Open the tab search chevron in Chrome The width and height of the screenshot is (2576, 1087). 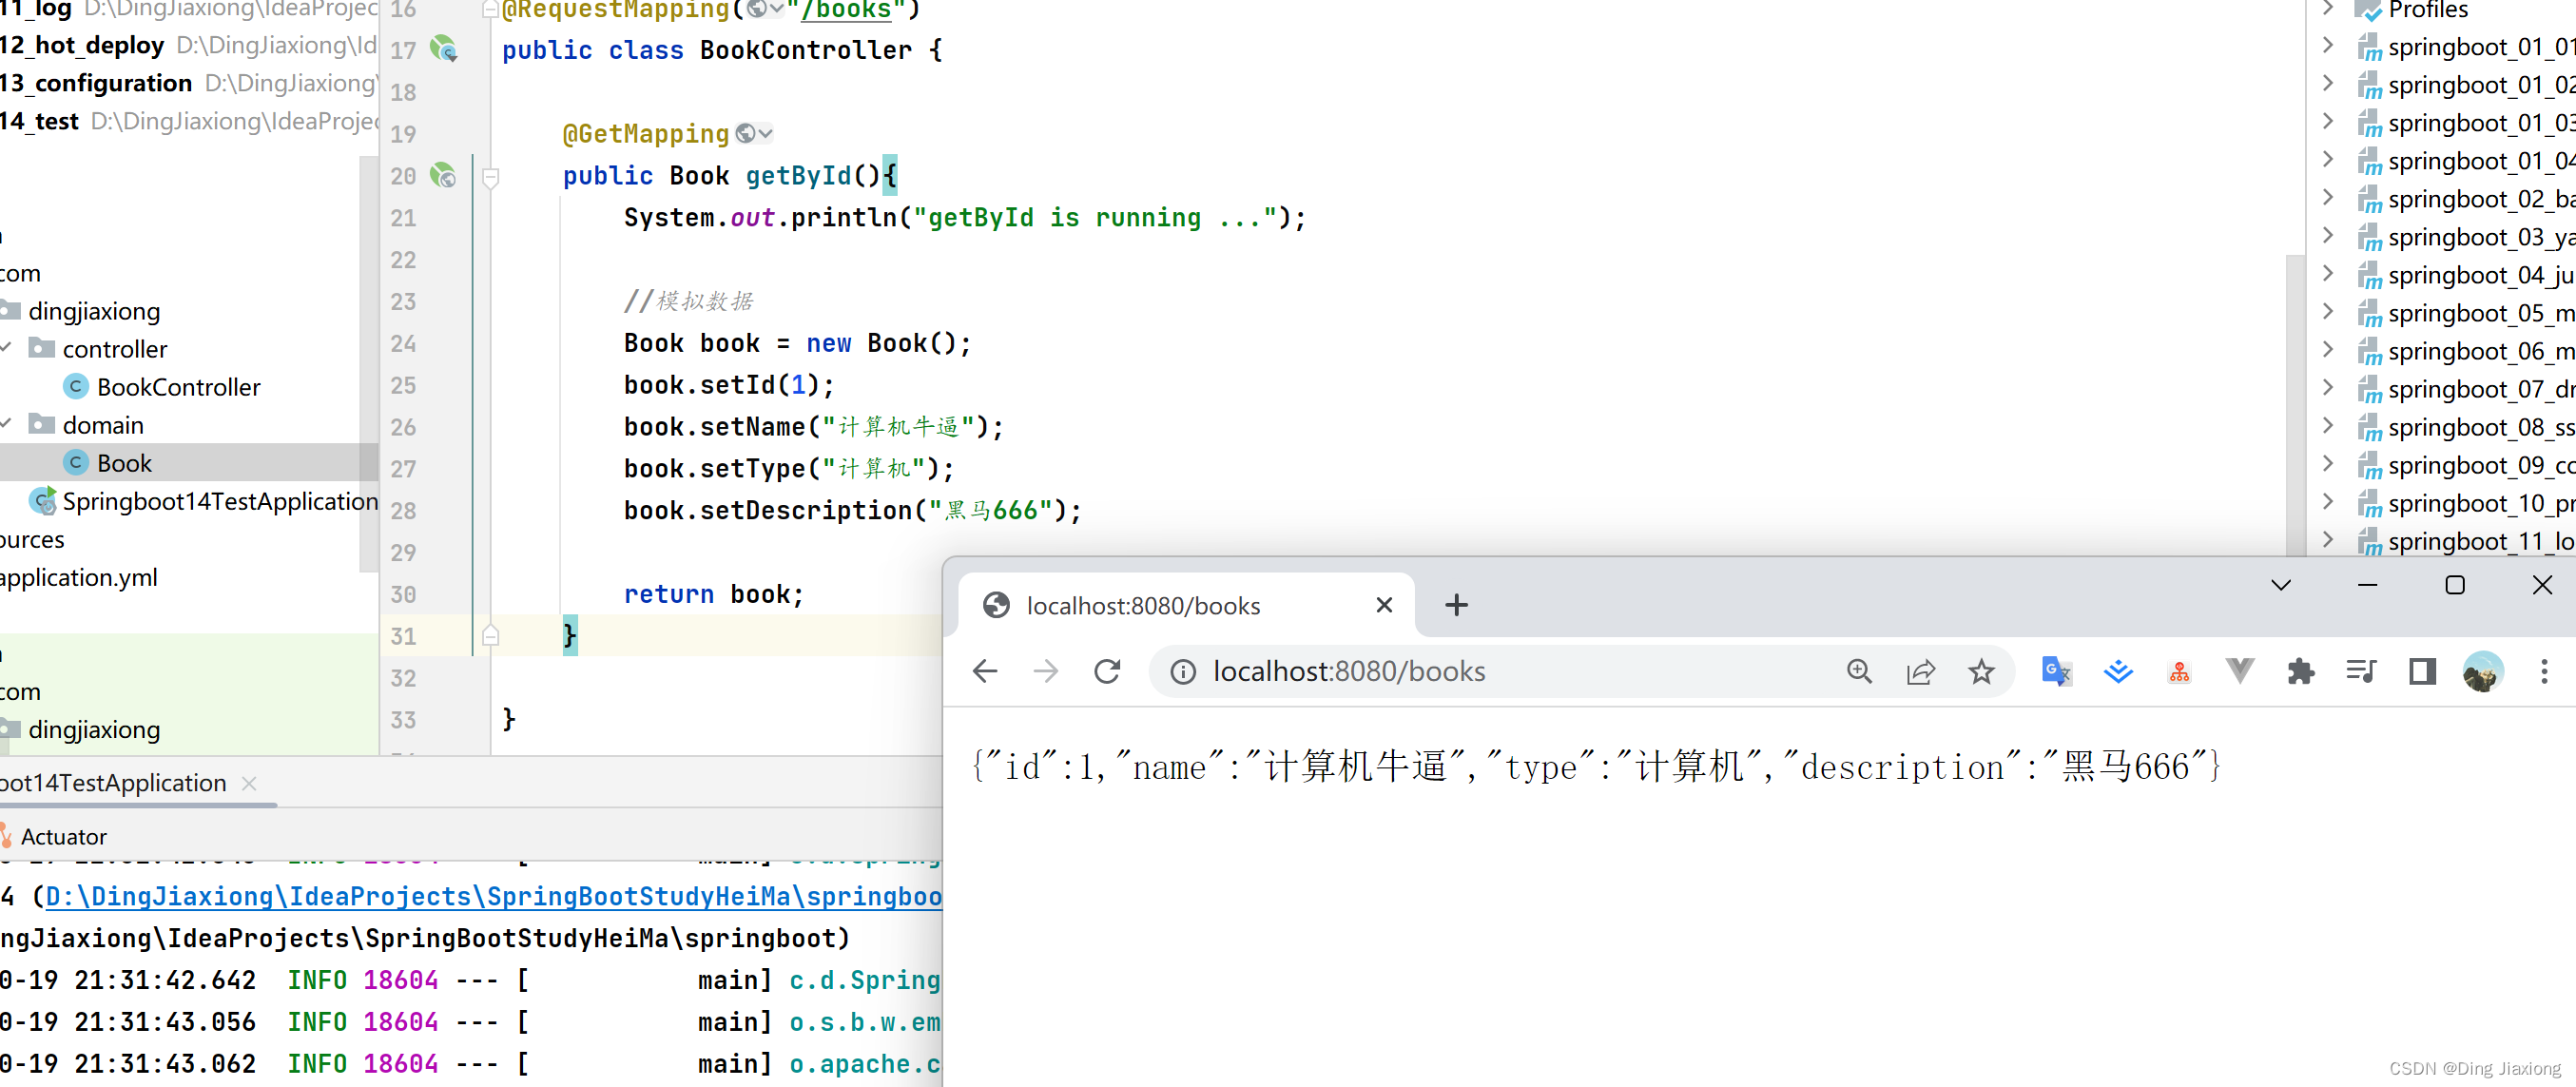coord(2280,586)
